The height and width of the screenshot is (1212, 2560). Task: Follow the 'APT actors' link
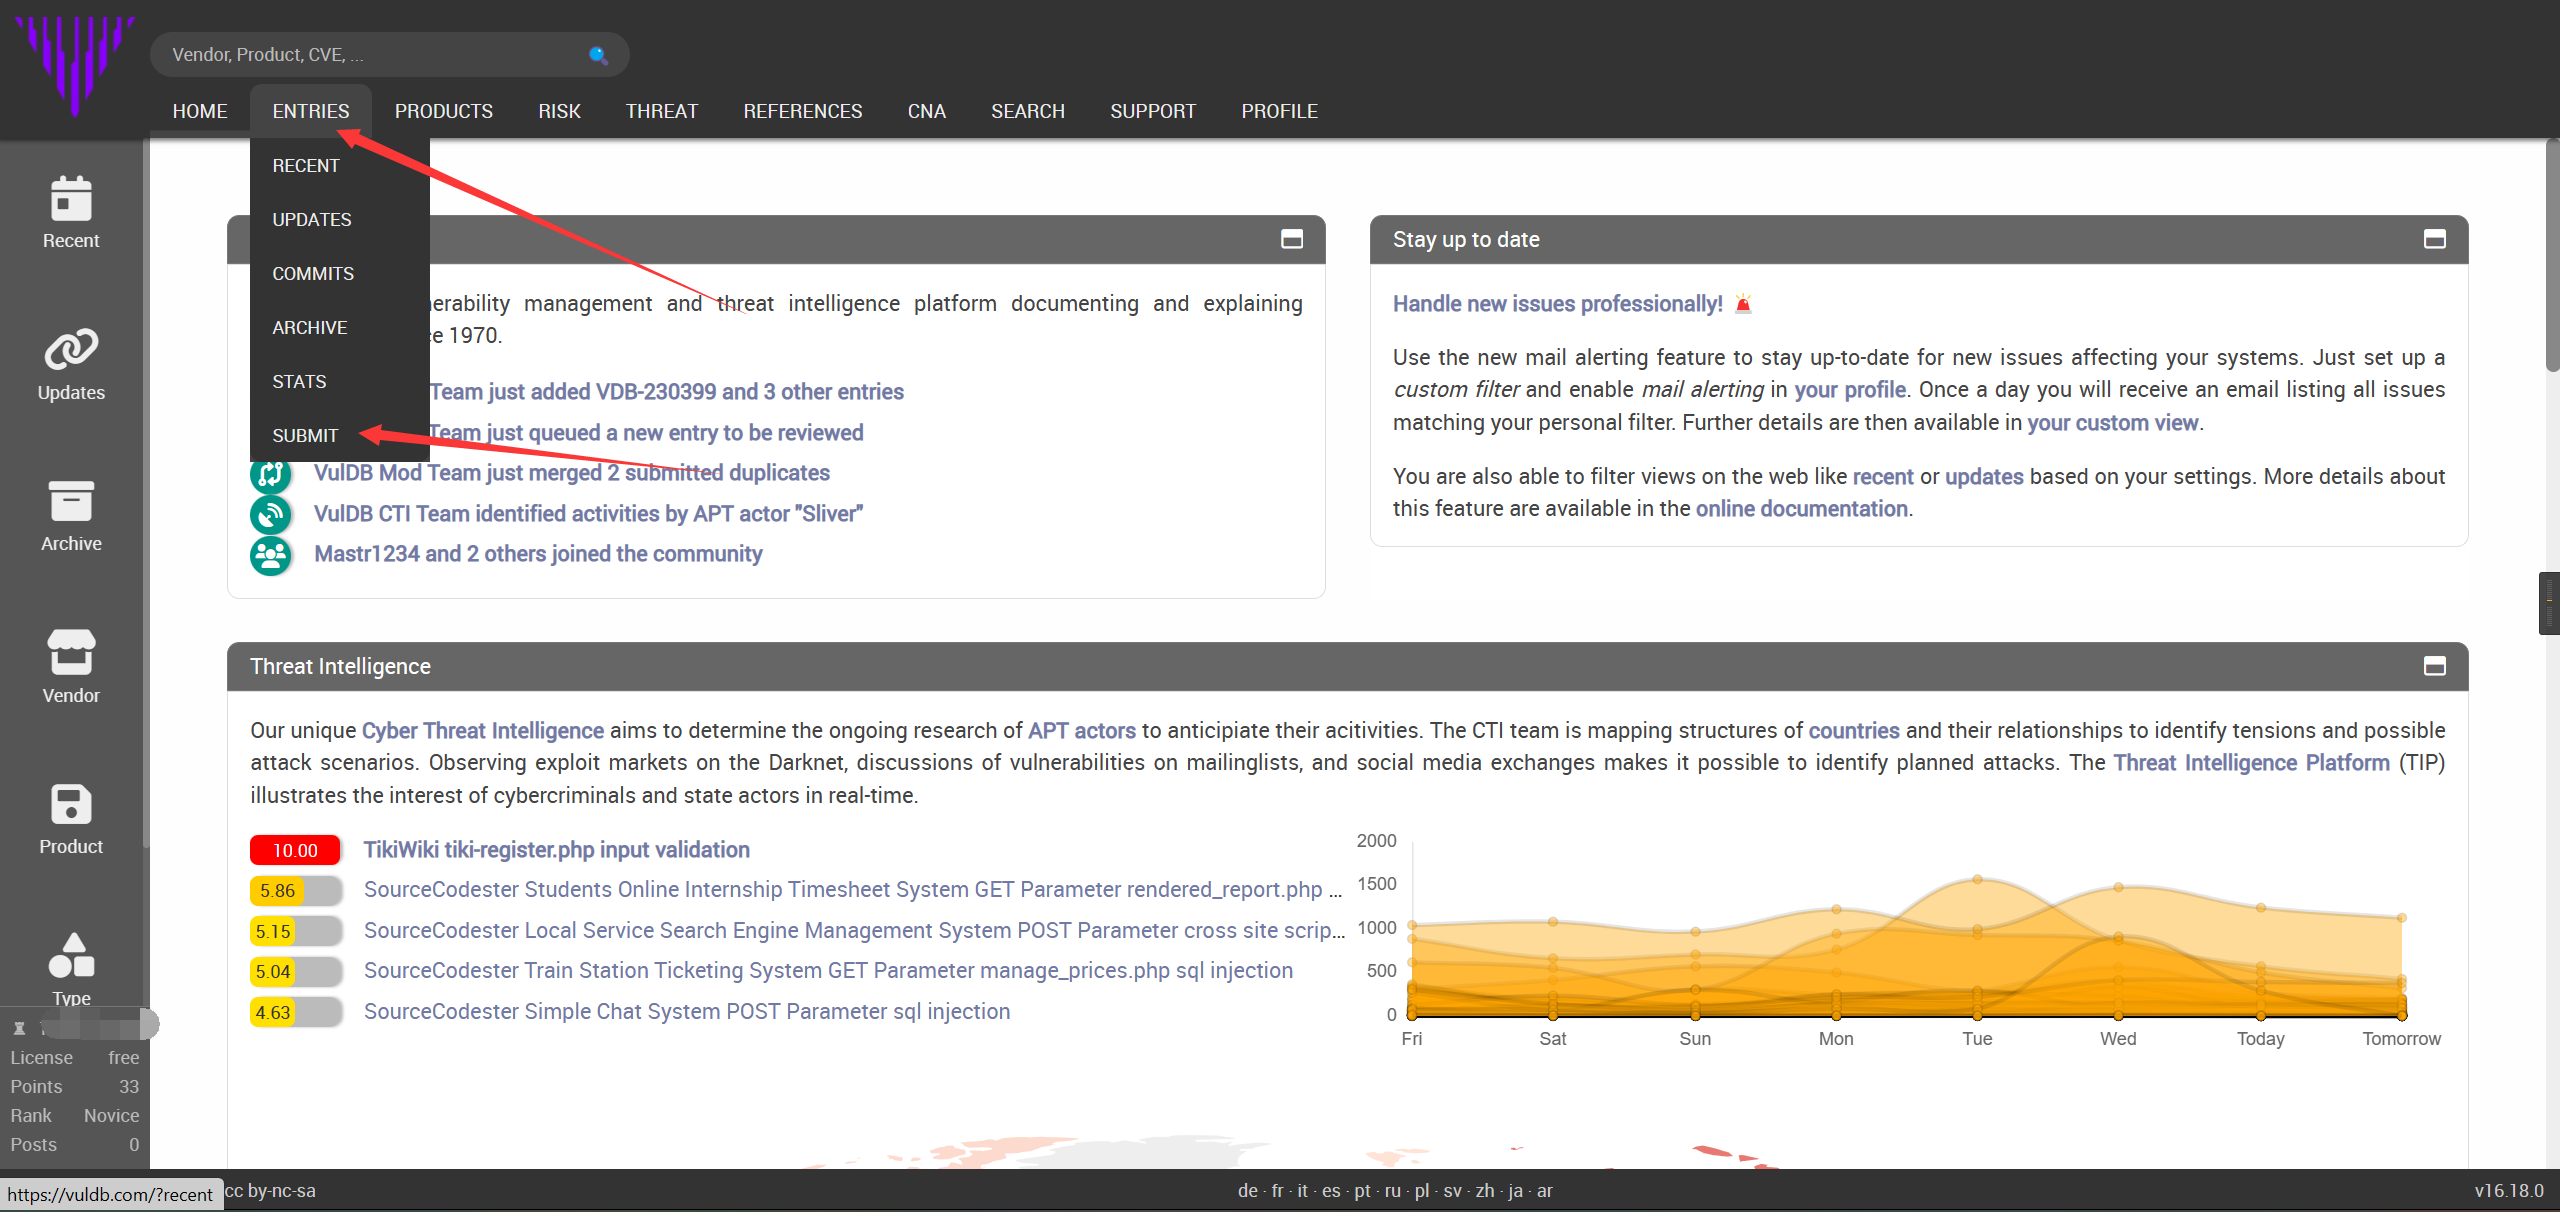pos(1081,731)
